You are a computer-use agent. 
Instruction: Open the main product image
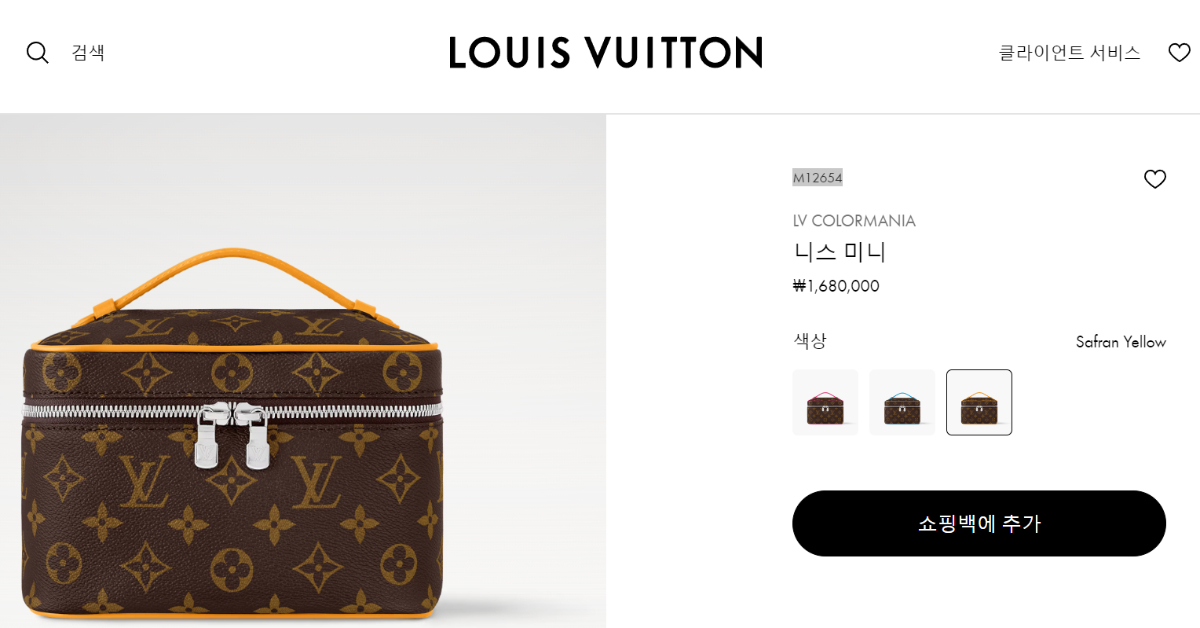[x=303, y=371]
